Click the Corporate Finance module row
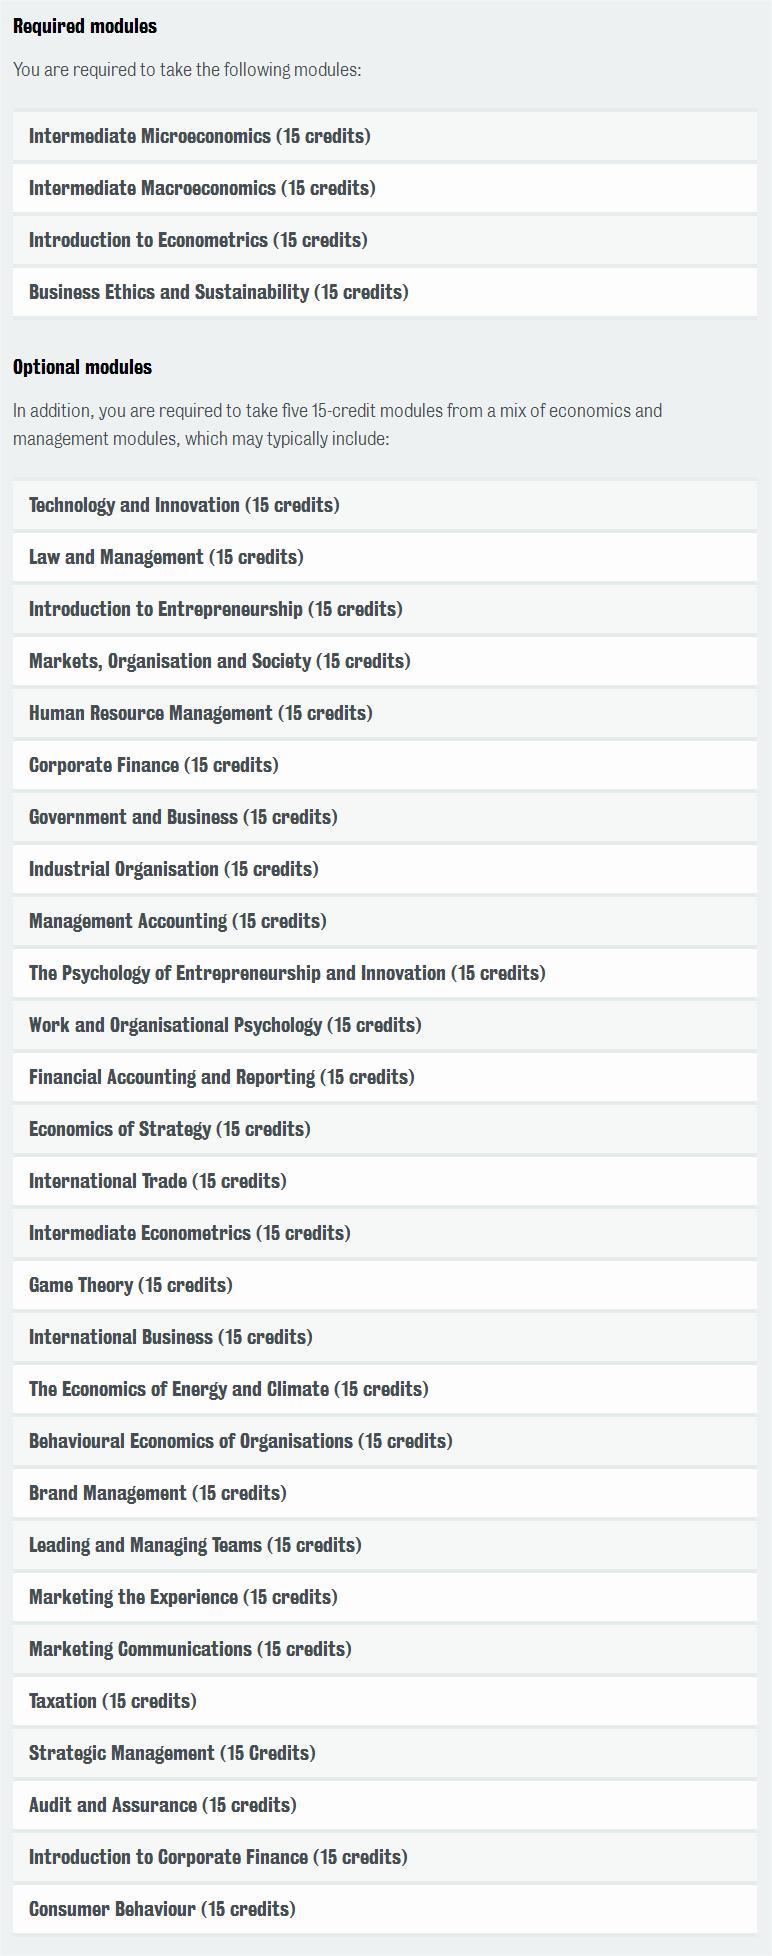The image size is (772, 1956). tap(385, 765)
